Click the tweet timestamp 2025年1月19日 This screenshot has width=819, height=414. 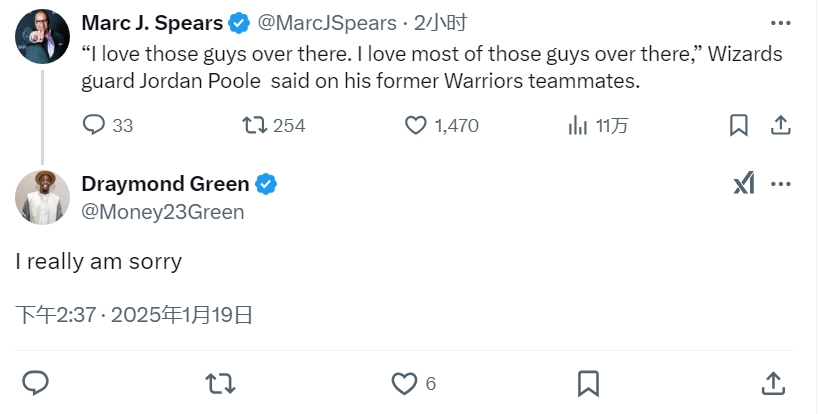pyautogui.click(x=181, y=316)
